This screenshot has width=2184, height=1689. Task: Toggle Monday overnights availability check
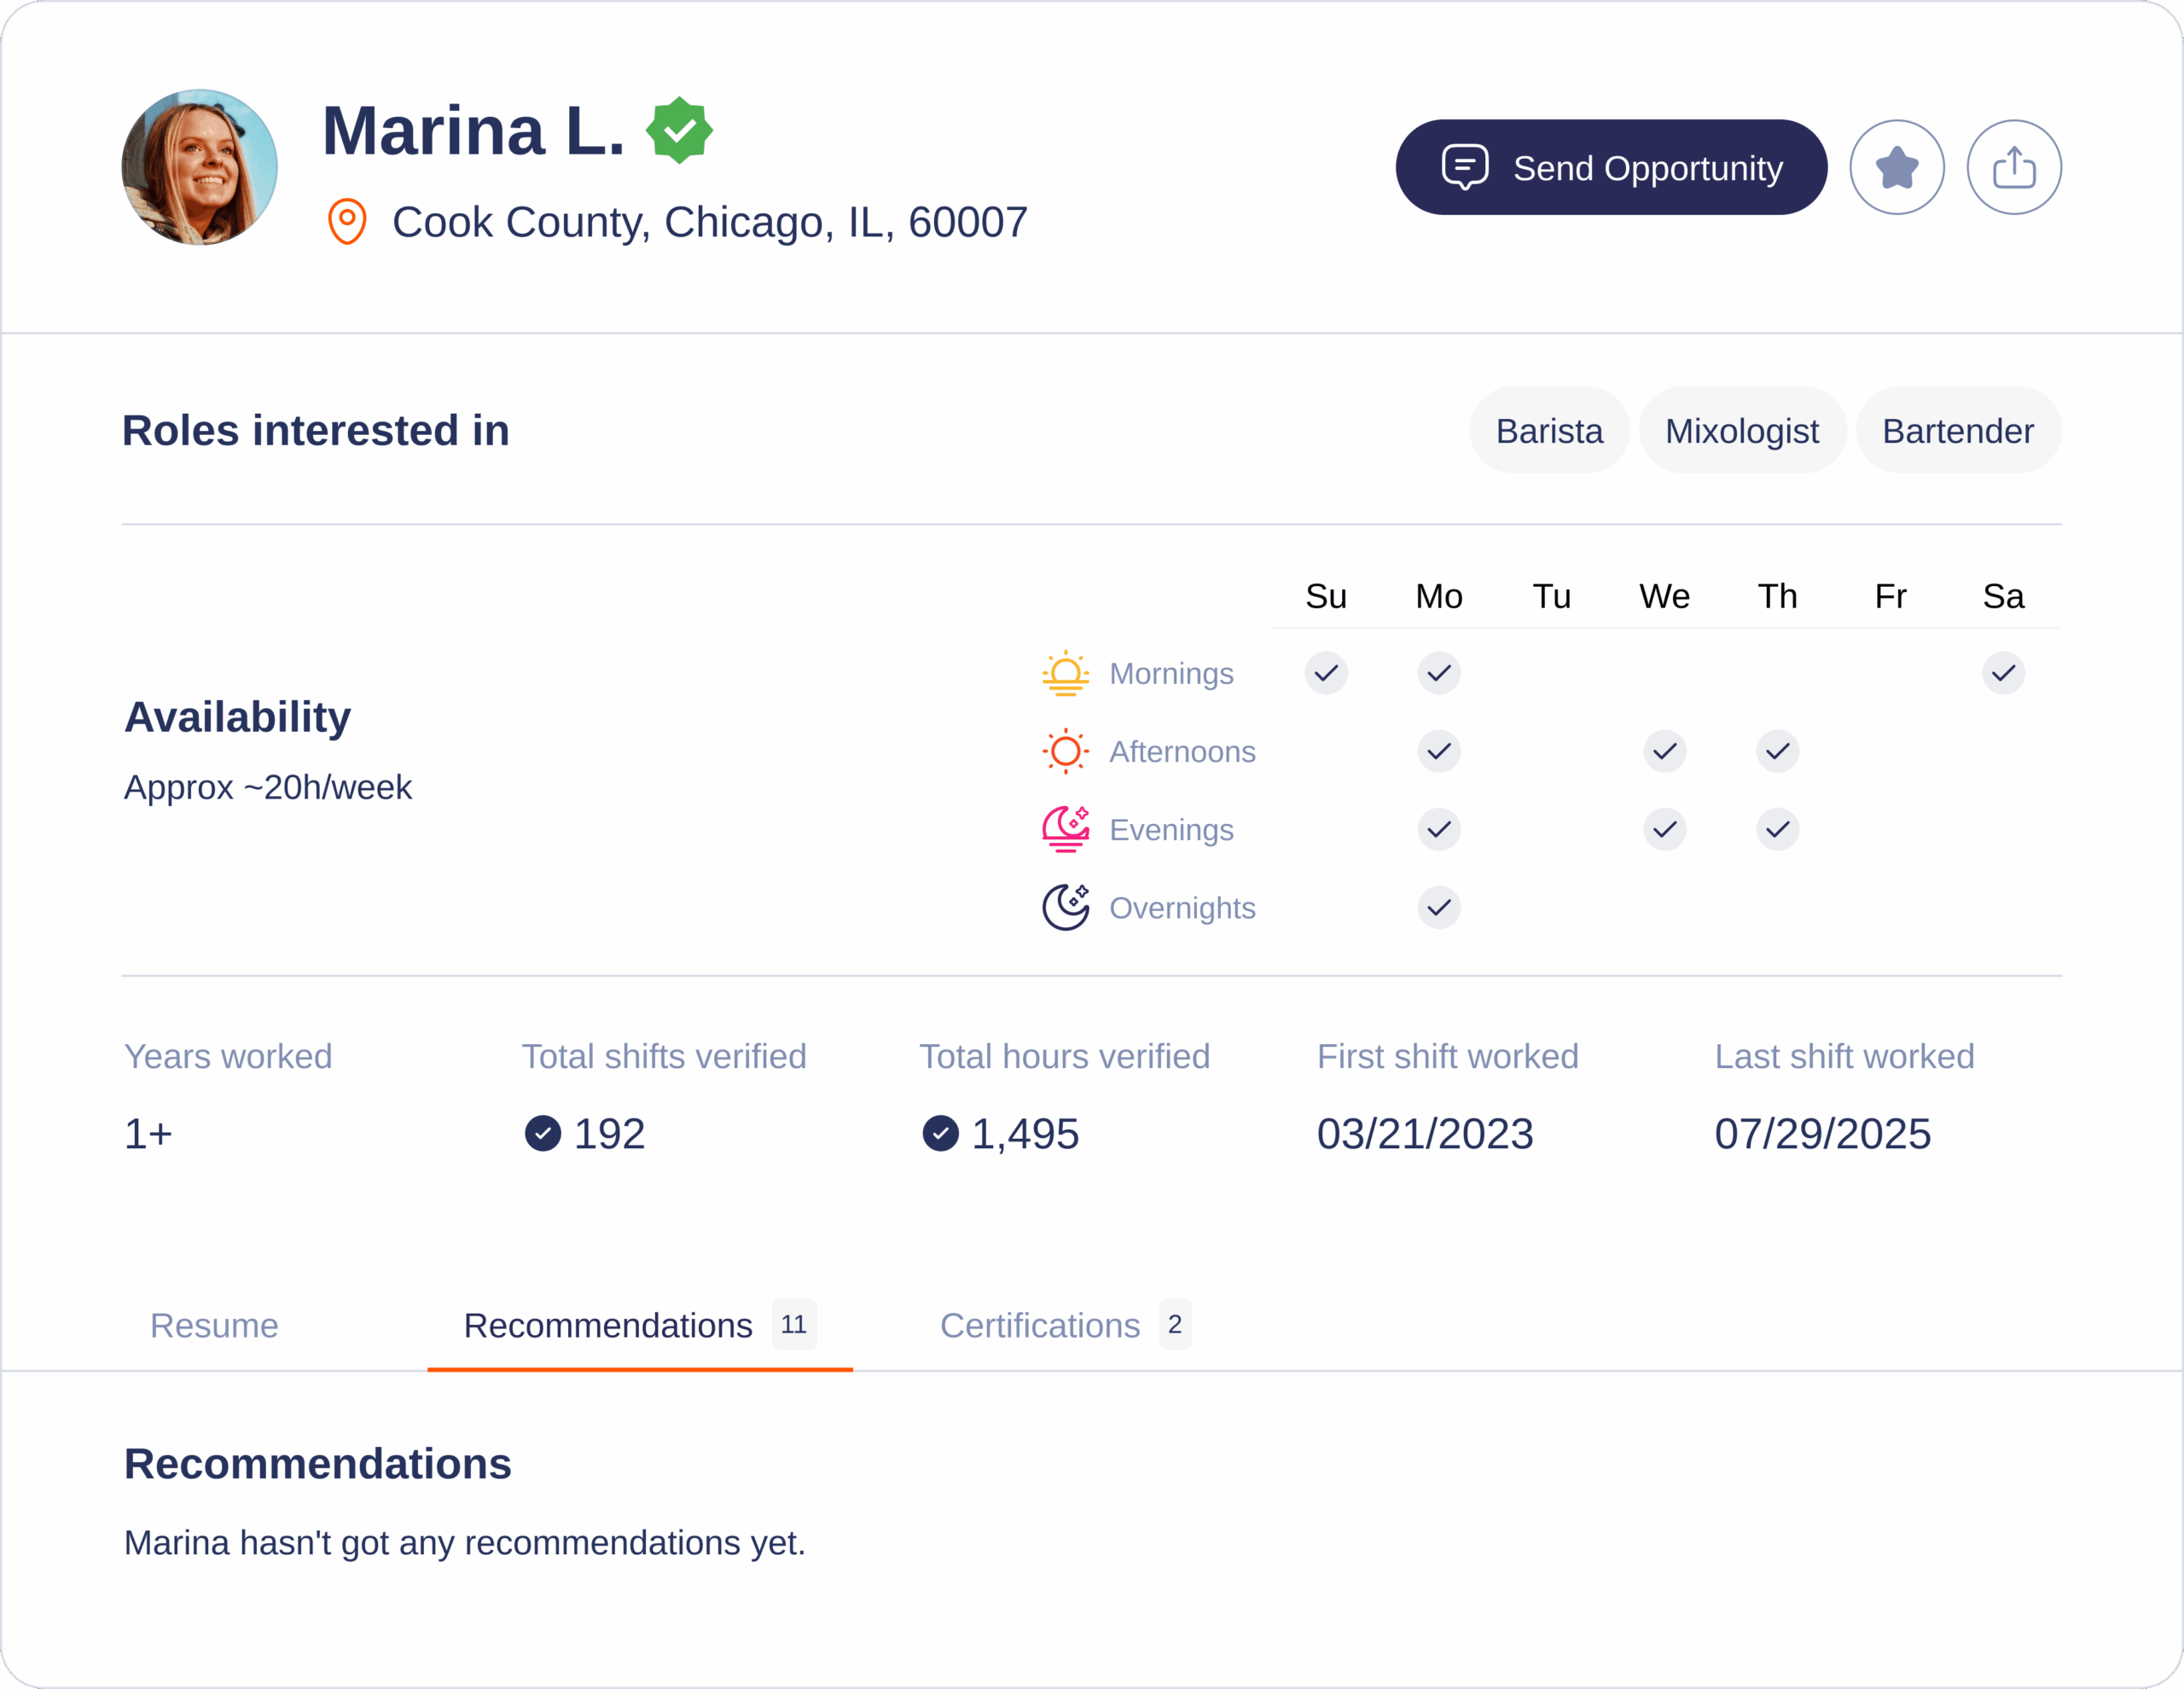(x=1439, y=907)
